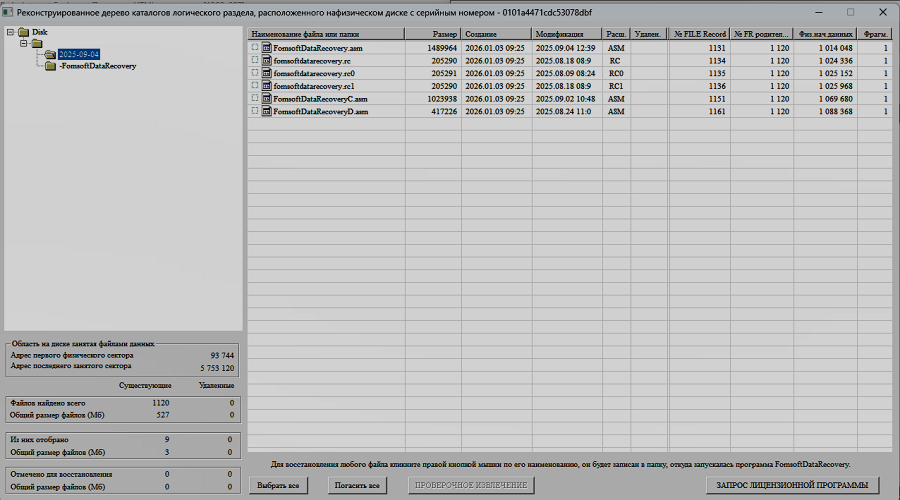
Task: Sort by the Размер column header
Action: (x=433, y=34)
